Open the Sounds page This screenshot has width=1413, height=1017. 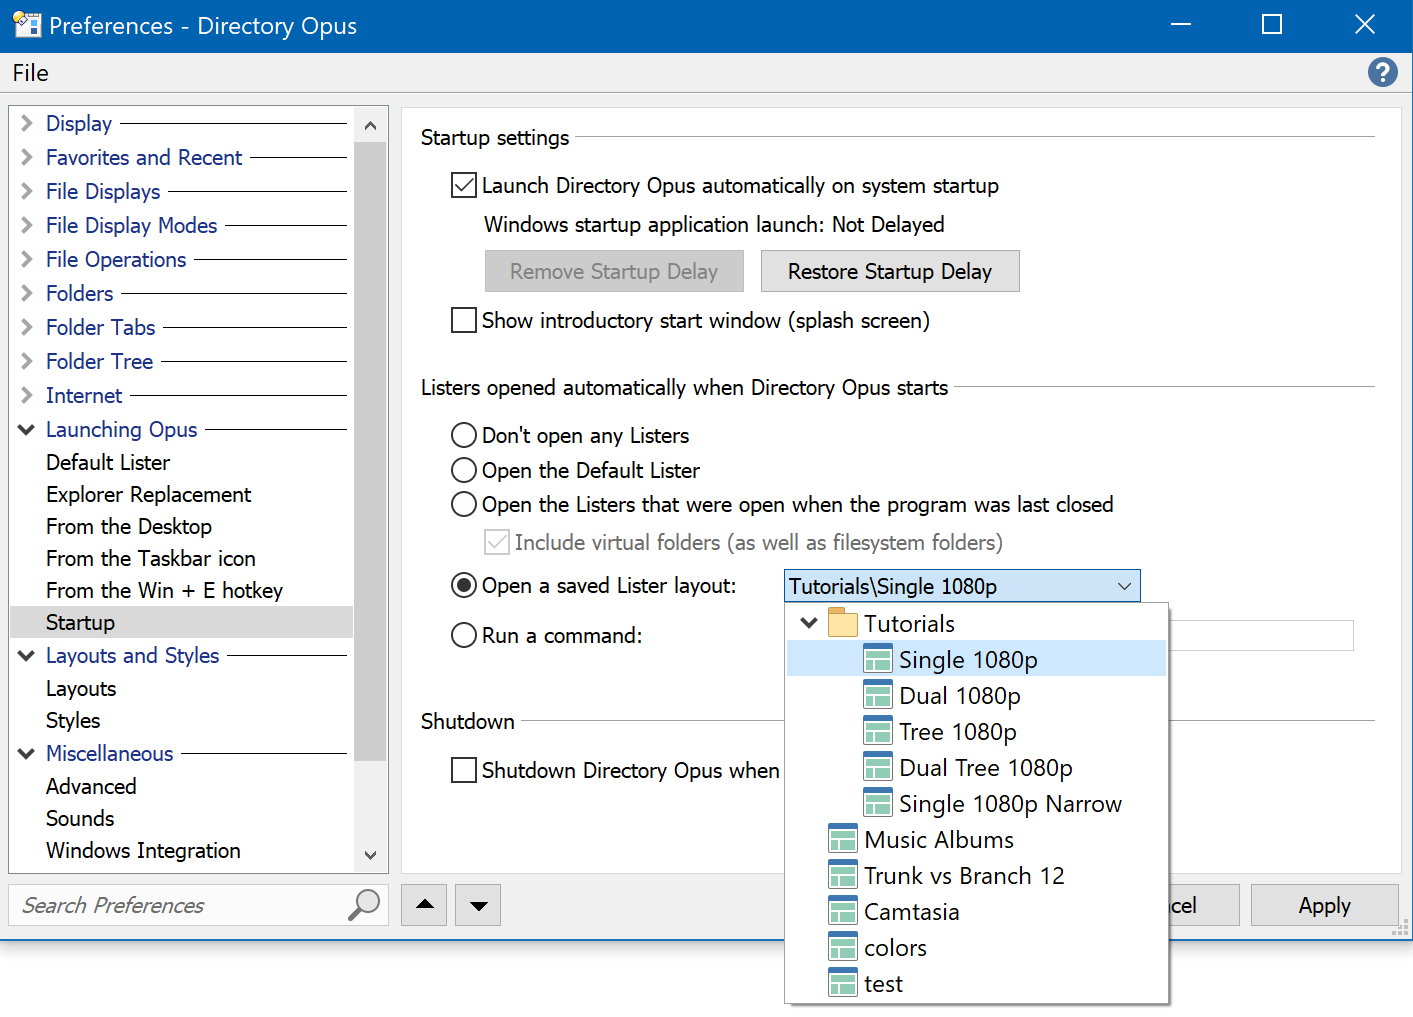click(x=80, y=818)
